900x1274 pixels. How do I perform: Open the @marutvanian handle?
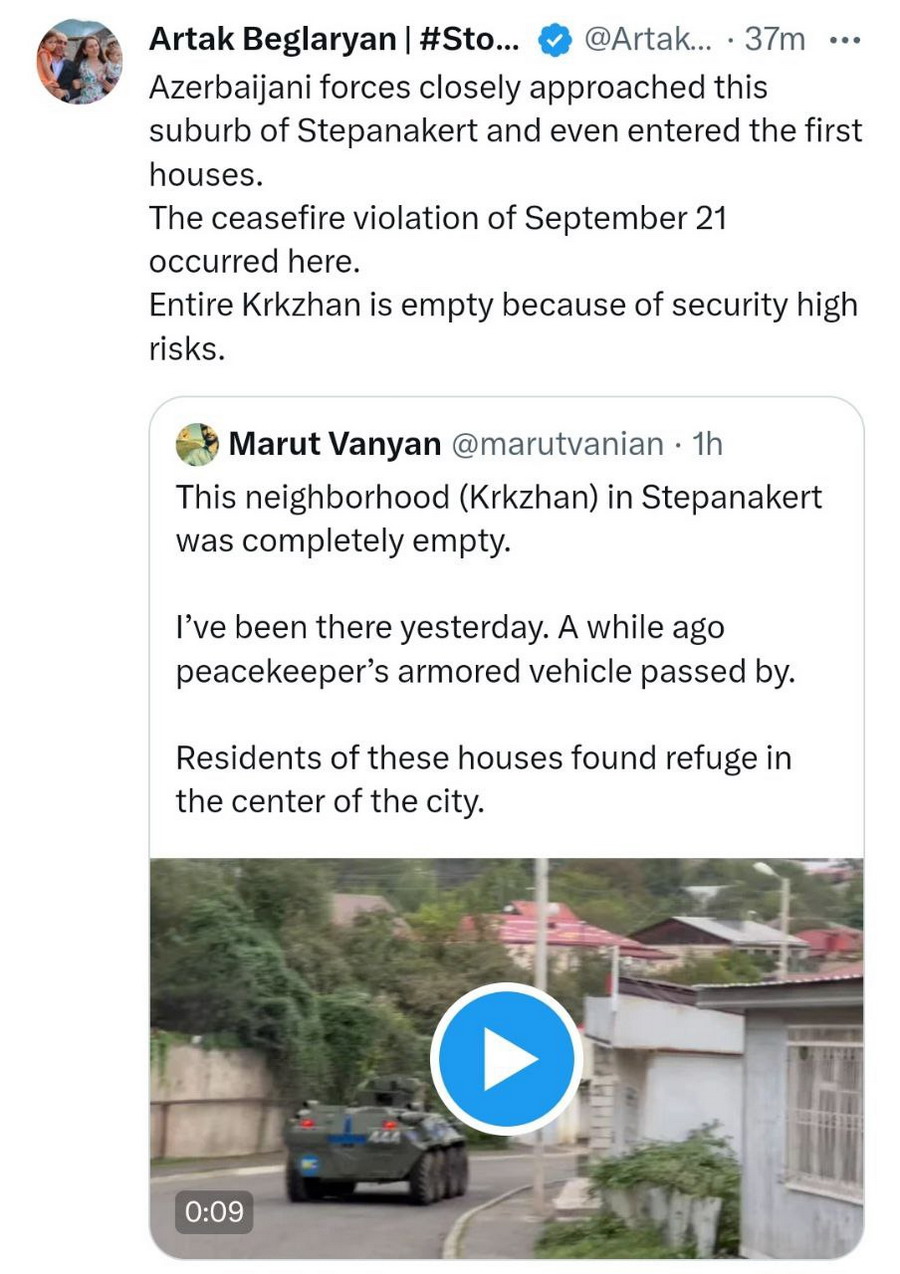point(557,444)
